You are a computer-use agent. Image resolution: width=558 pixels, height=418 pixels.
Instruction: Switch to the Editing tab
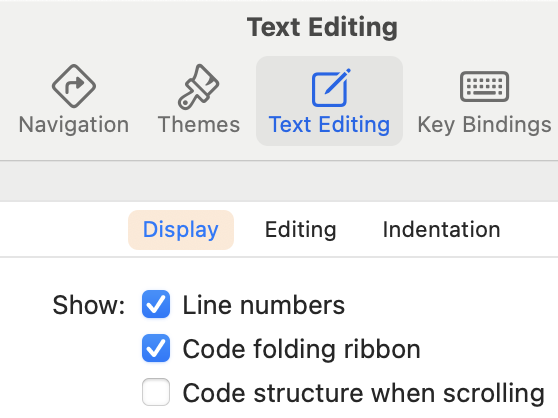(x=301, y=230)
